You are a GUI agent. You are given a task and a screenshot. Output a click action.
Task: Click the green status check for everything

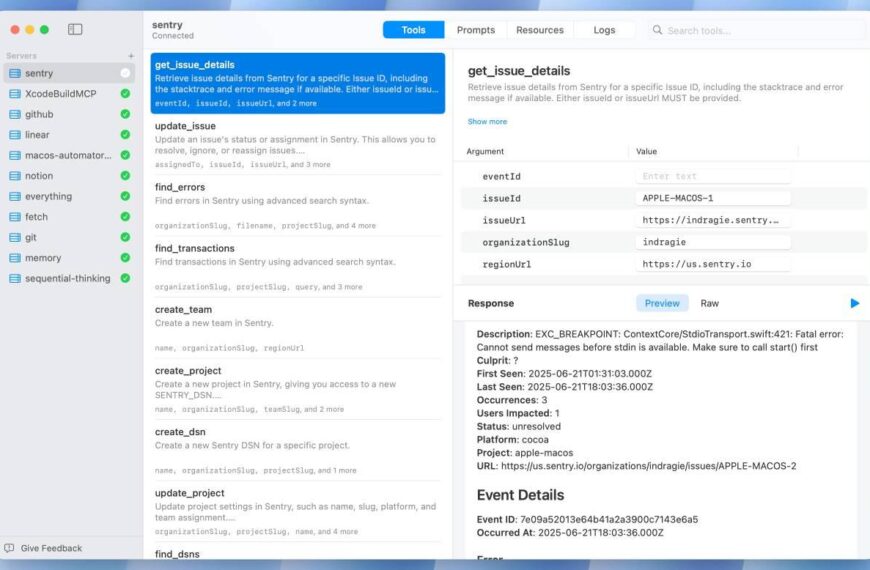pyautogui.click(x=125, y=196)
